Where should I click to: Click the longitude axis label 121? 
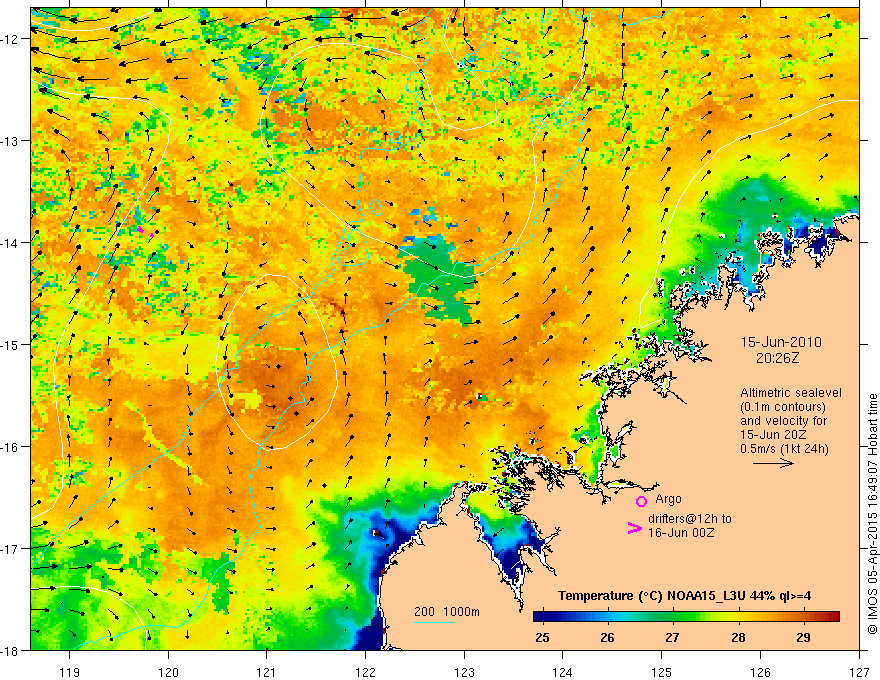coord(267,672)
